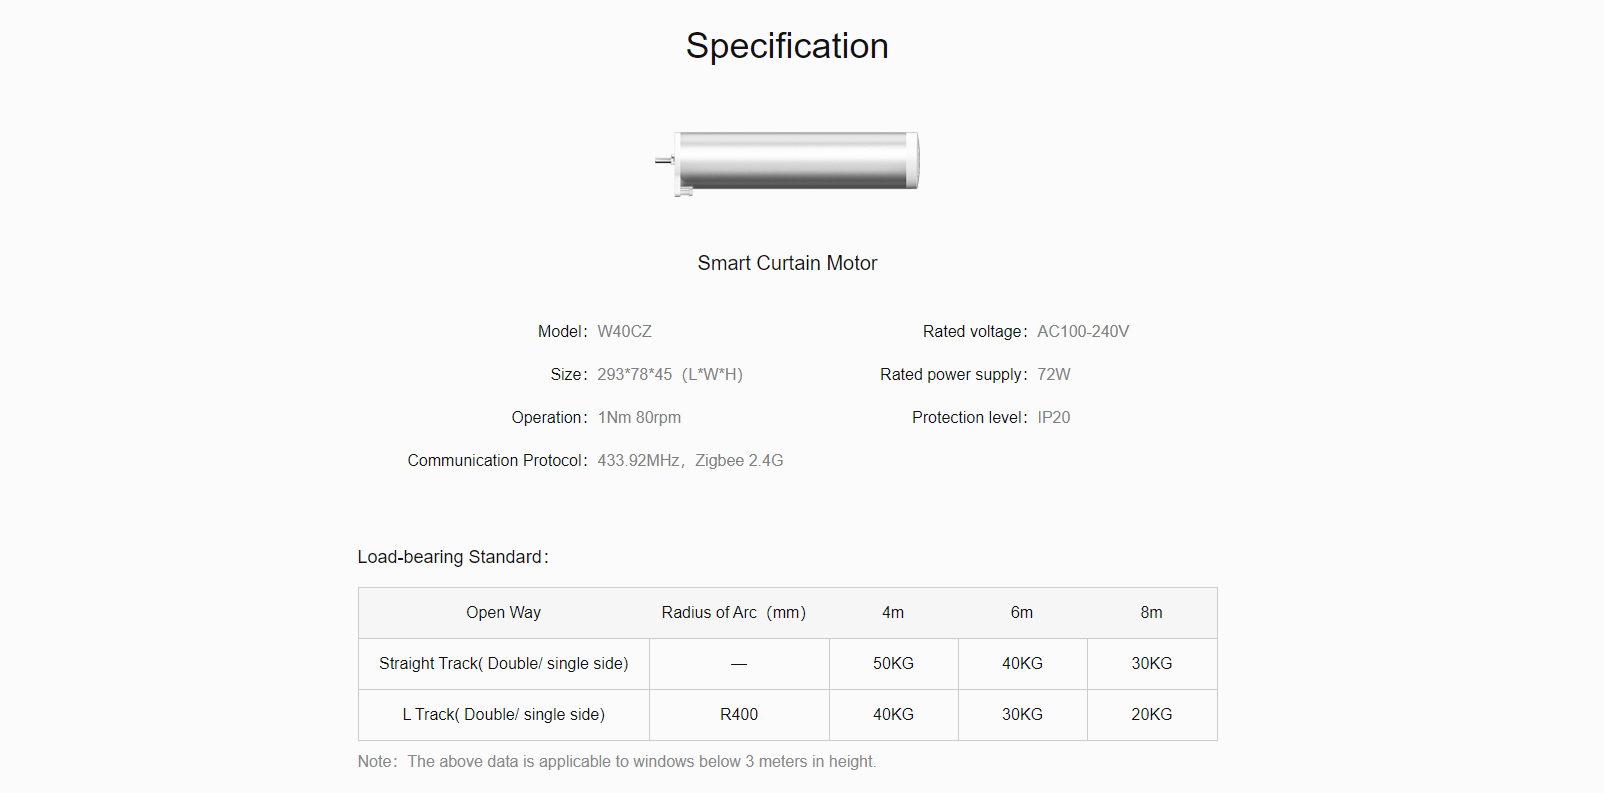The image size is (1604, 793).
Task: Click the Radius of Arc column header
Action: [x=733, y=613]
